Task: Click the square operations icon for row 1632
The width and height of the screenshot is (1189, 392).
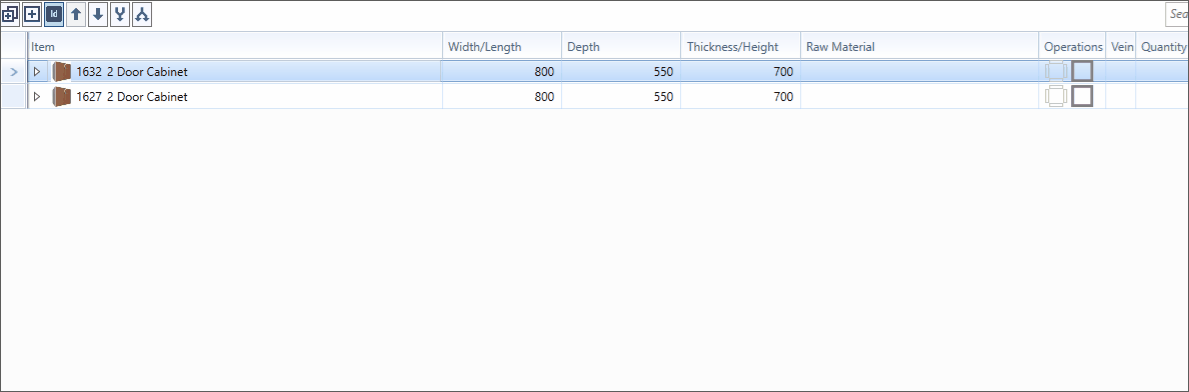Action: coord(1082,71)
